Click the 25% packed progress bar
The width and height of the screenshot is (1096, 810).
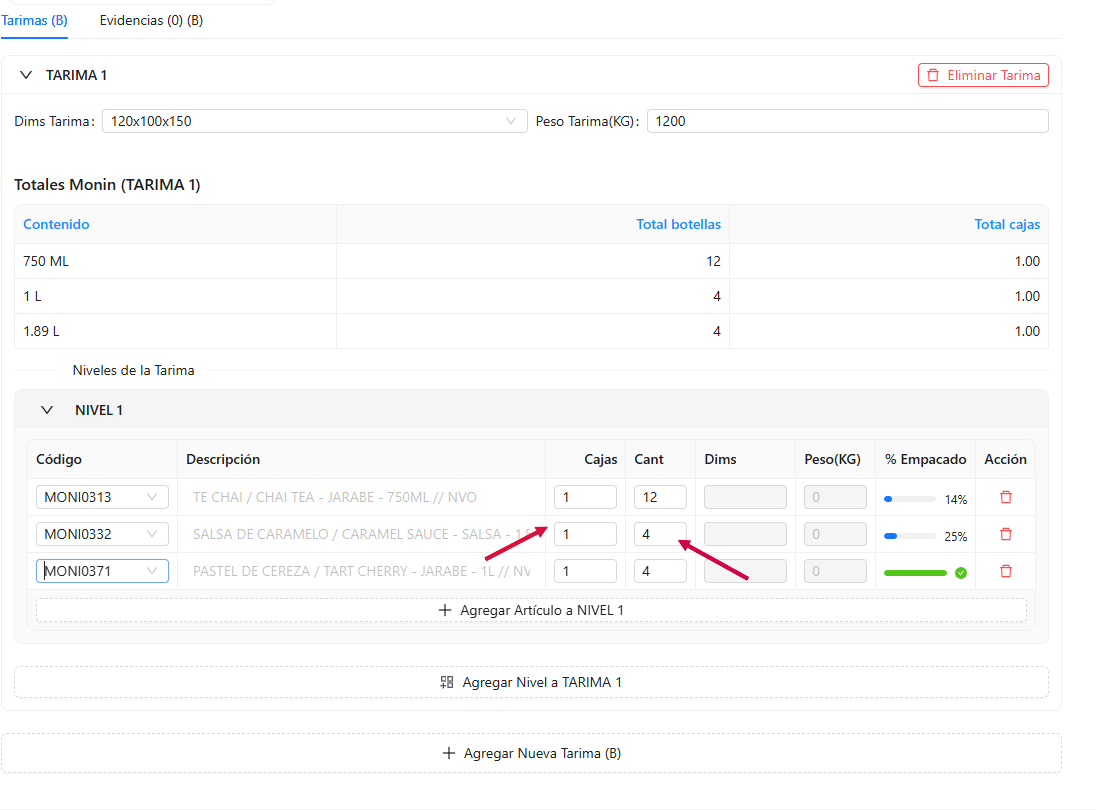[x=910, y=536]
